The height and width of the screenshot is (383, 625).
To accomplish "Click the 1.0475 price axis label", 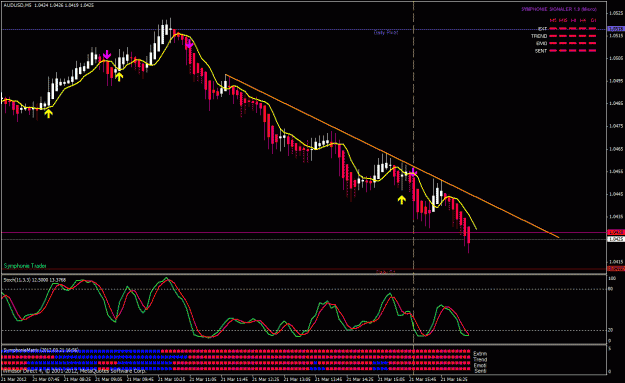I will point(615,126).
